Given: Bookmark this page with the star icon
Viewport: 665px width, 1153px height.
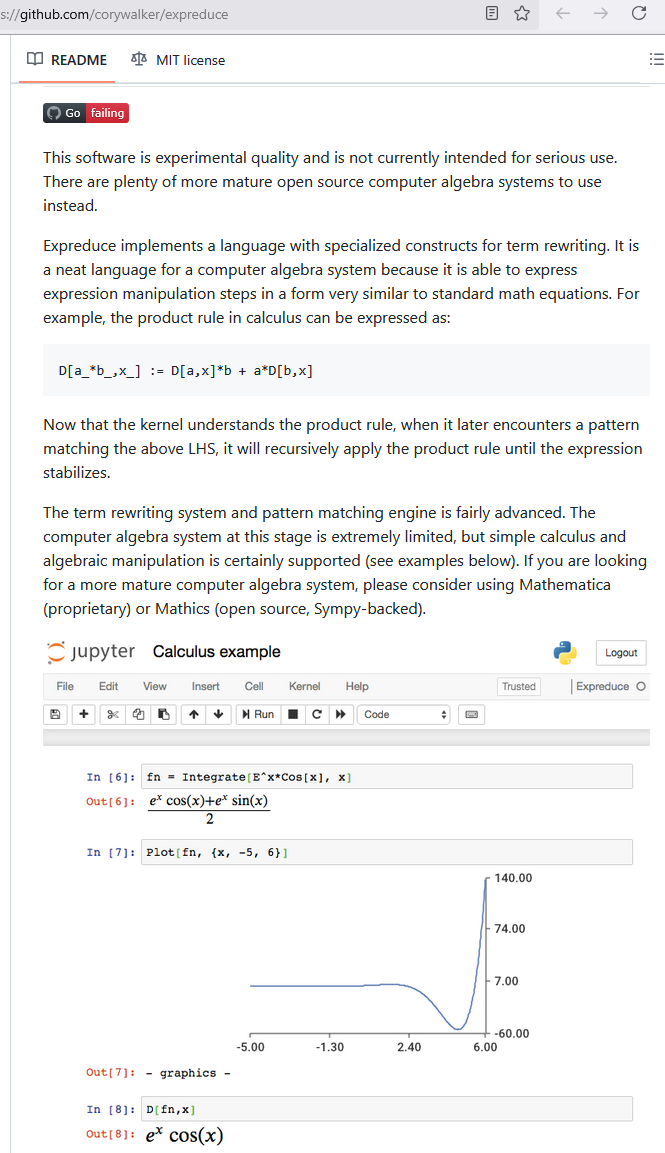Looking at the screenshot, I should click(x=521, y=14).
